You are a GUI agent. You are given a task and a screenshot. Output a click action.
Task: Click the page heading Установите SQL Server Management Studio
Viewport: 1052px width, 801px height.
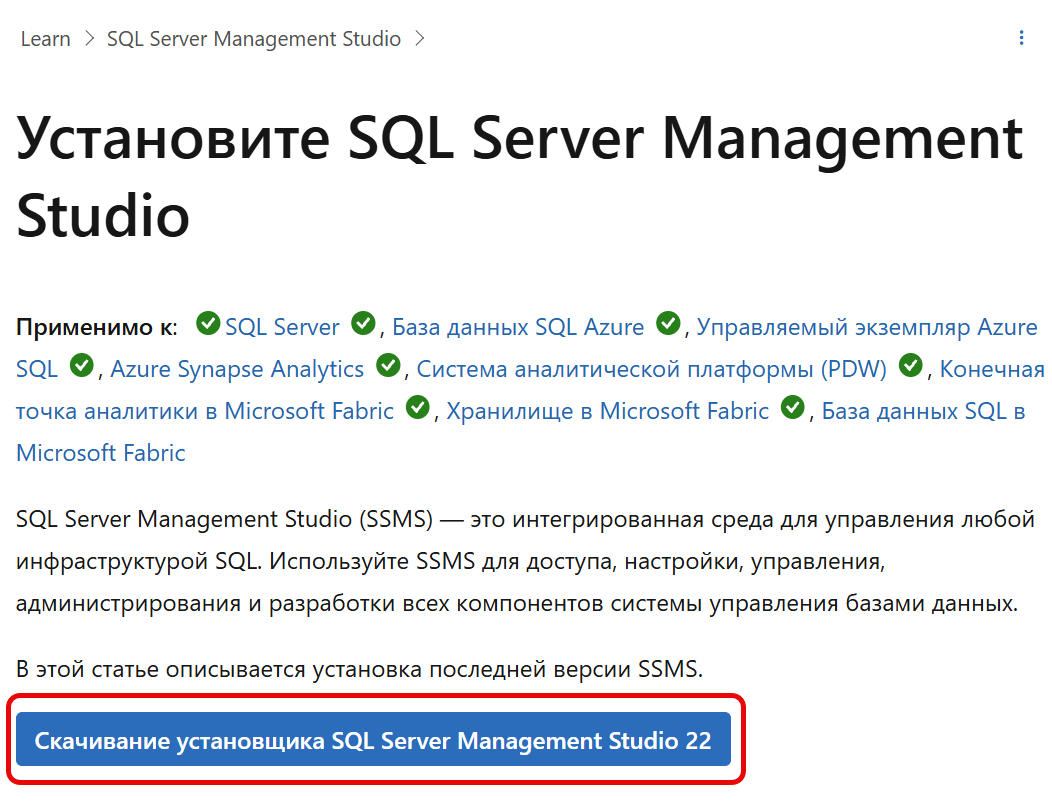[519, 176]
